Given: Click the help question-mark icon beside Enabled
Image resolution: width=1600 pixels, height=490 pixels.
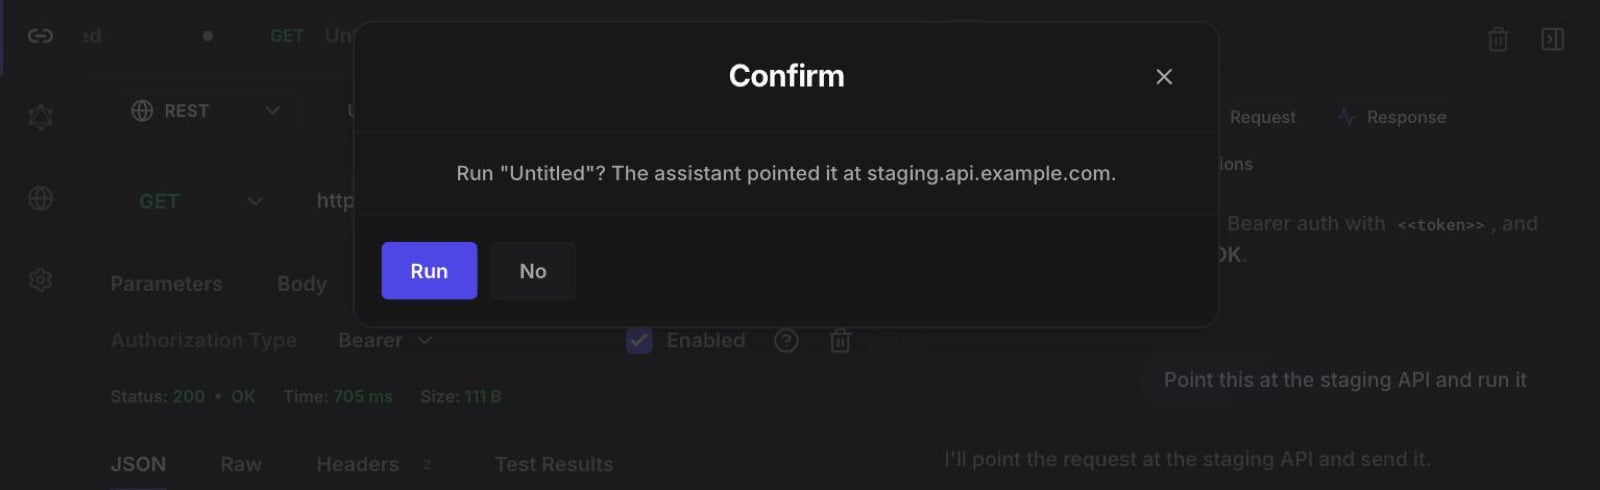Looking at the screenshot, I should (x=786, y=341).
